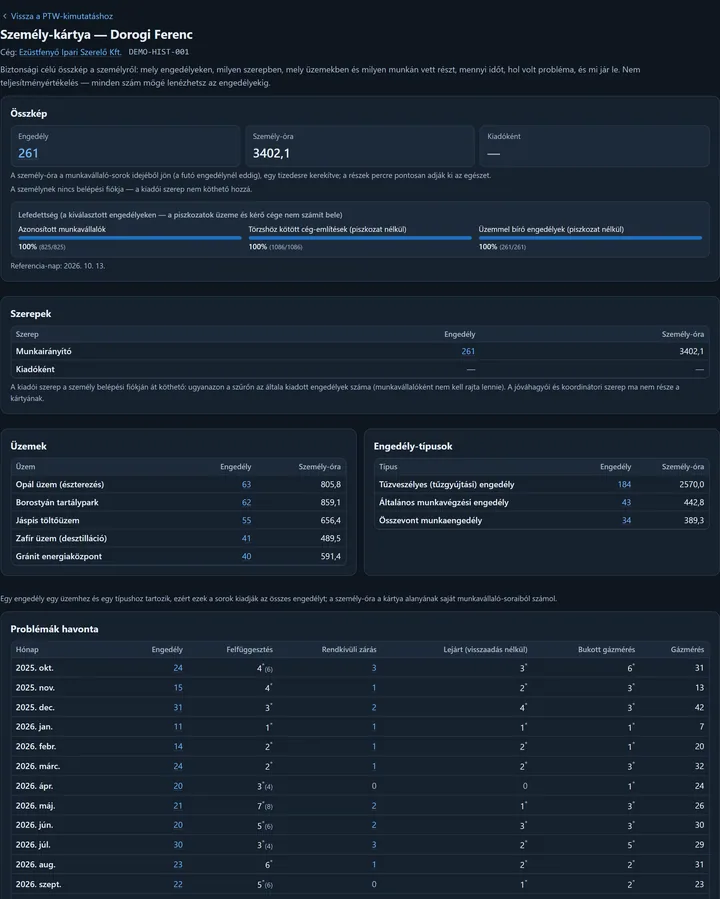Open the Ezüstfenyő Ipari Szerelő Kft. company link
This screenshot has width=720, height=899.
[x=70, y=52]
